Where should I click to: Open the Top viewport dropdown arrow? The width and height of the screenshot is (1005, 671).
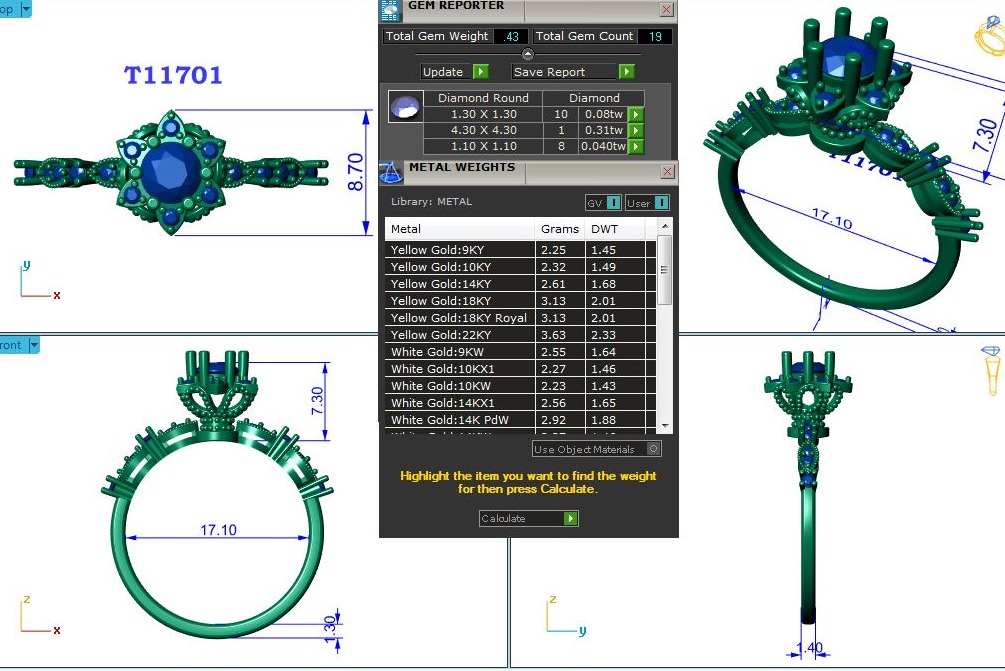[x=25, y=8]
